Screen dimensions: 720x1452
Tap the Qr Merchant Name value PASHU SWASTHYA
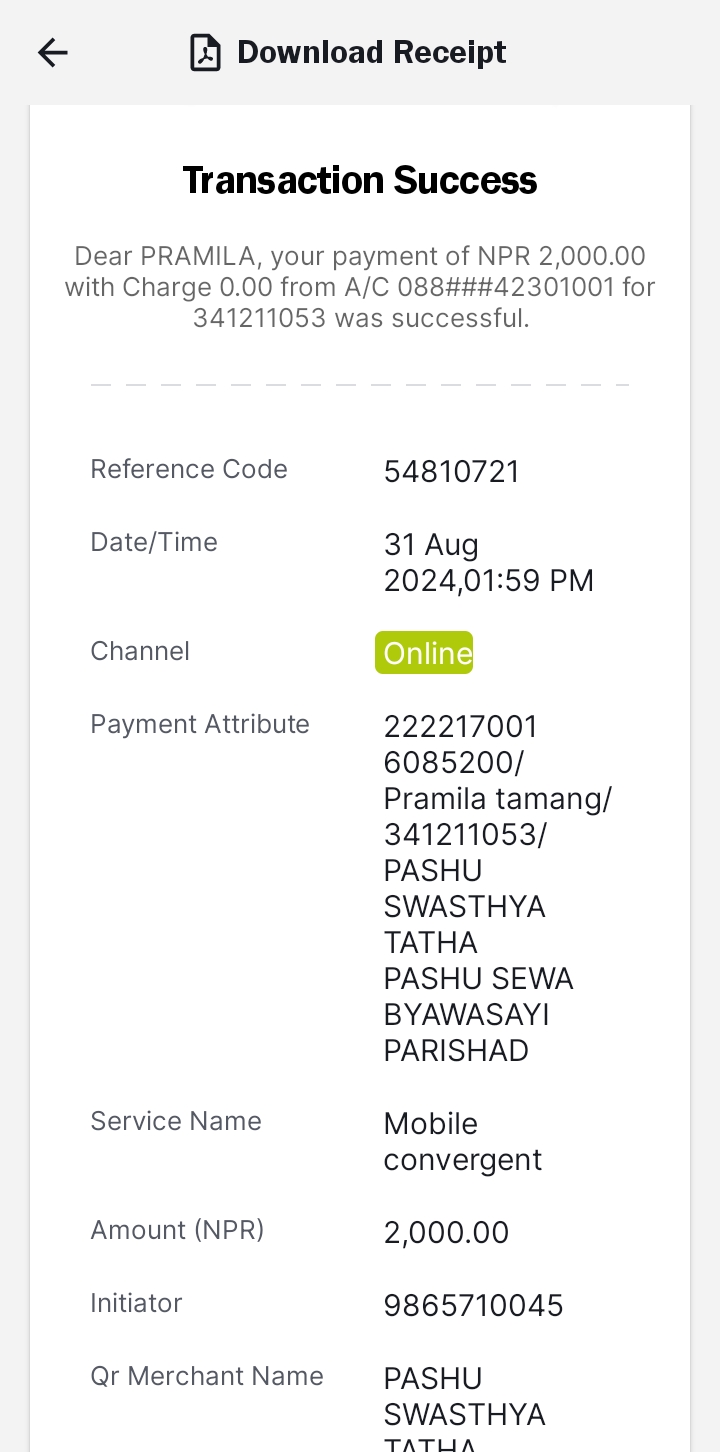point(465,1396)
